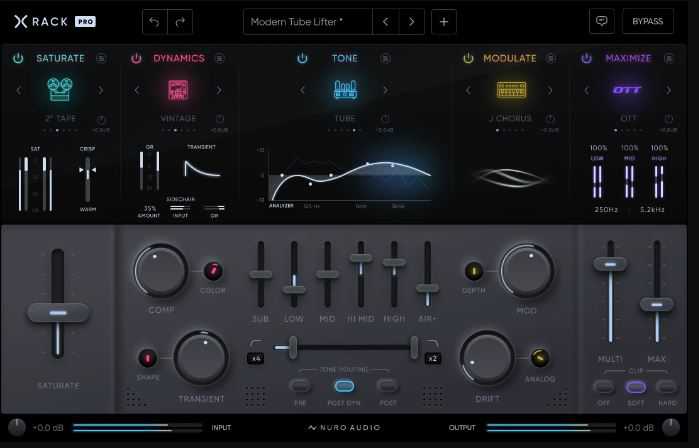Click the small dial beside 2" Tape label
The width and height of the screenshot is (699, 448).
(101, 119)
